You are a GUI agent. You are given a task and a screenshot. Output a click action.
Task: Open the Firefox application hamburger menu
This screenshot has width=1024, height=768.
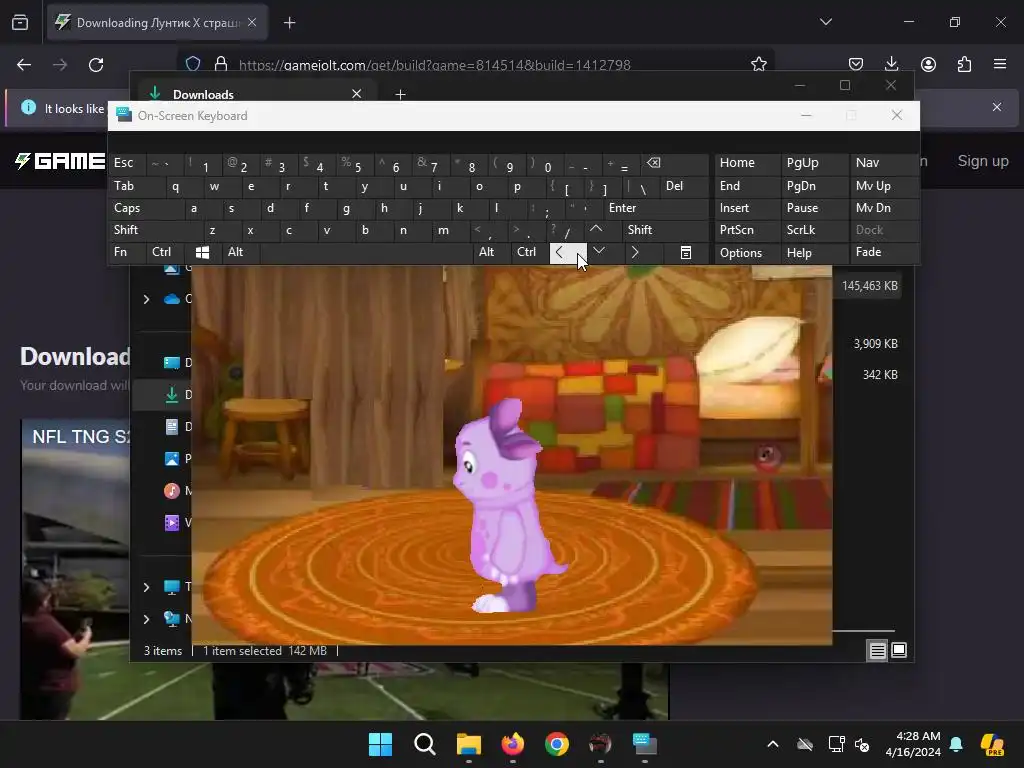[1000, 64]
